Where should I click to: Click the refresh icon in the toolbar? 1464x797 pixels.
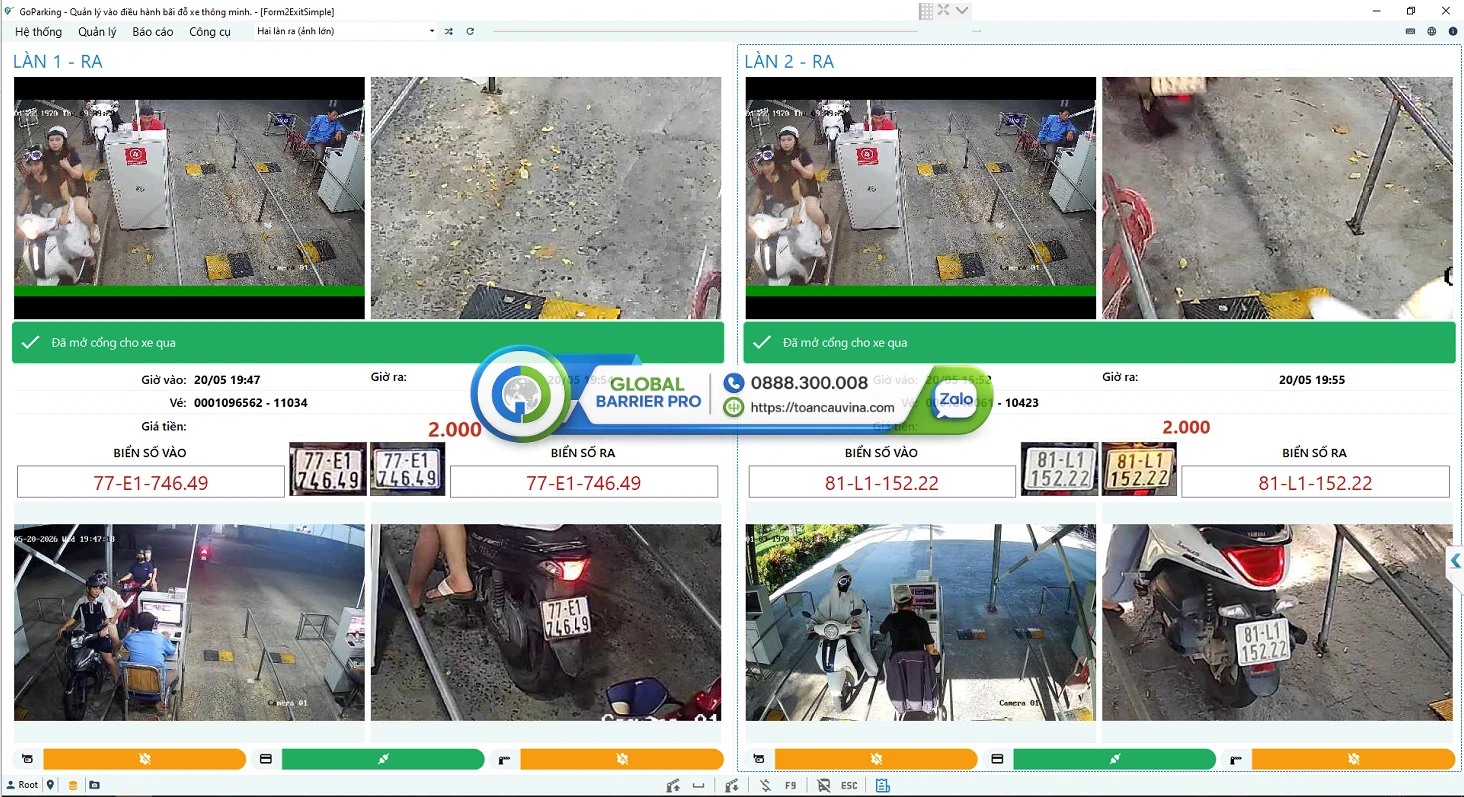click(x=470, y=31)
